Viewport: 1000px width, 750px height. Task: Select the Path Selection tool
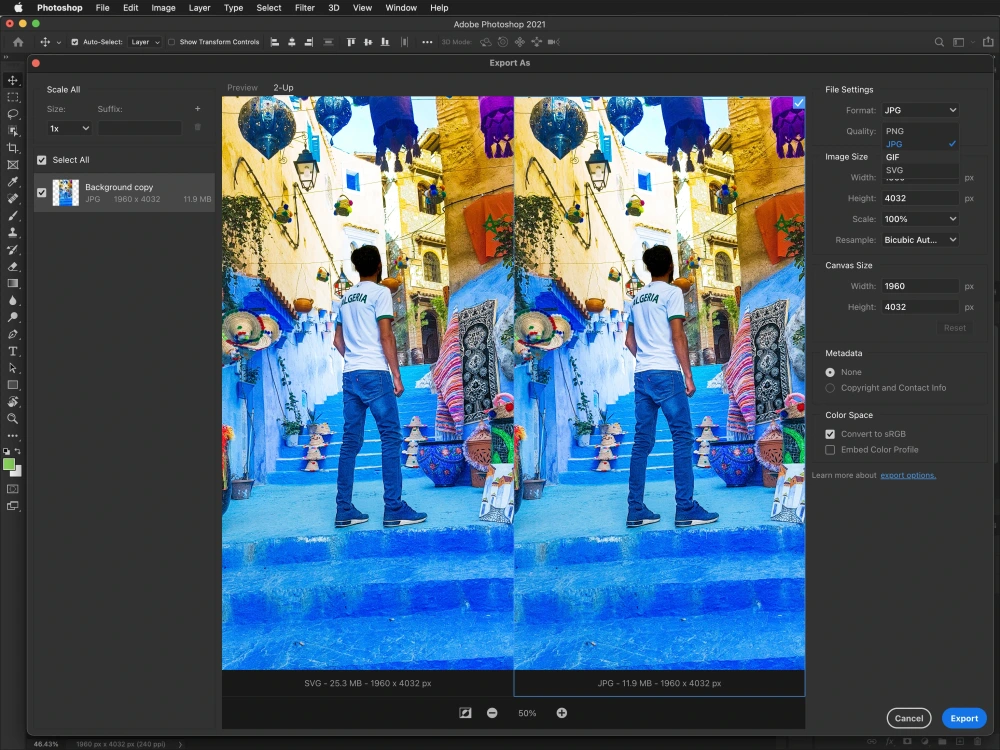(x=13, y=367)
